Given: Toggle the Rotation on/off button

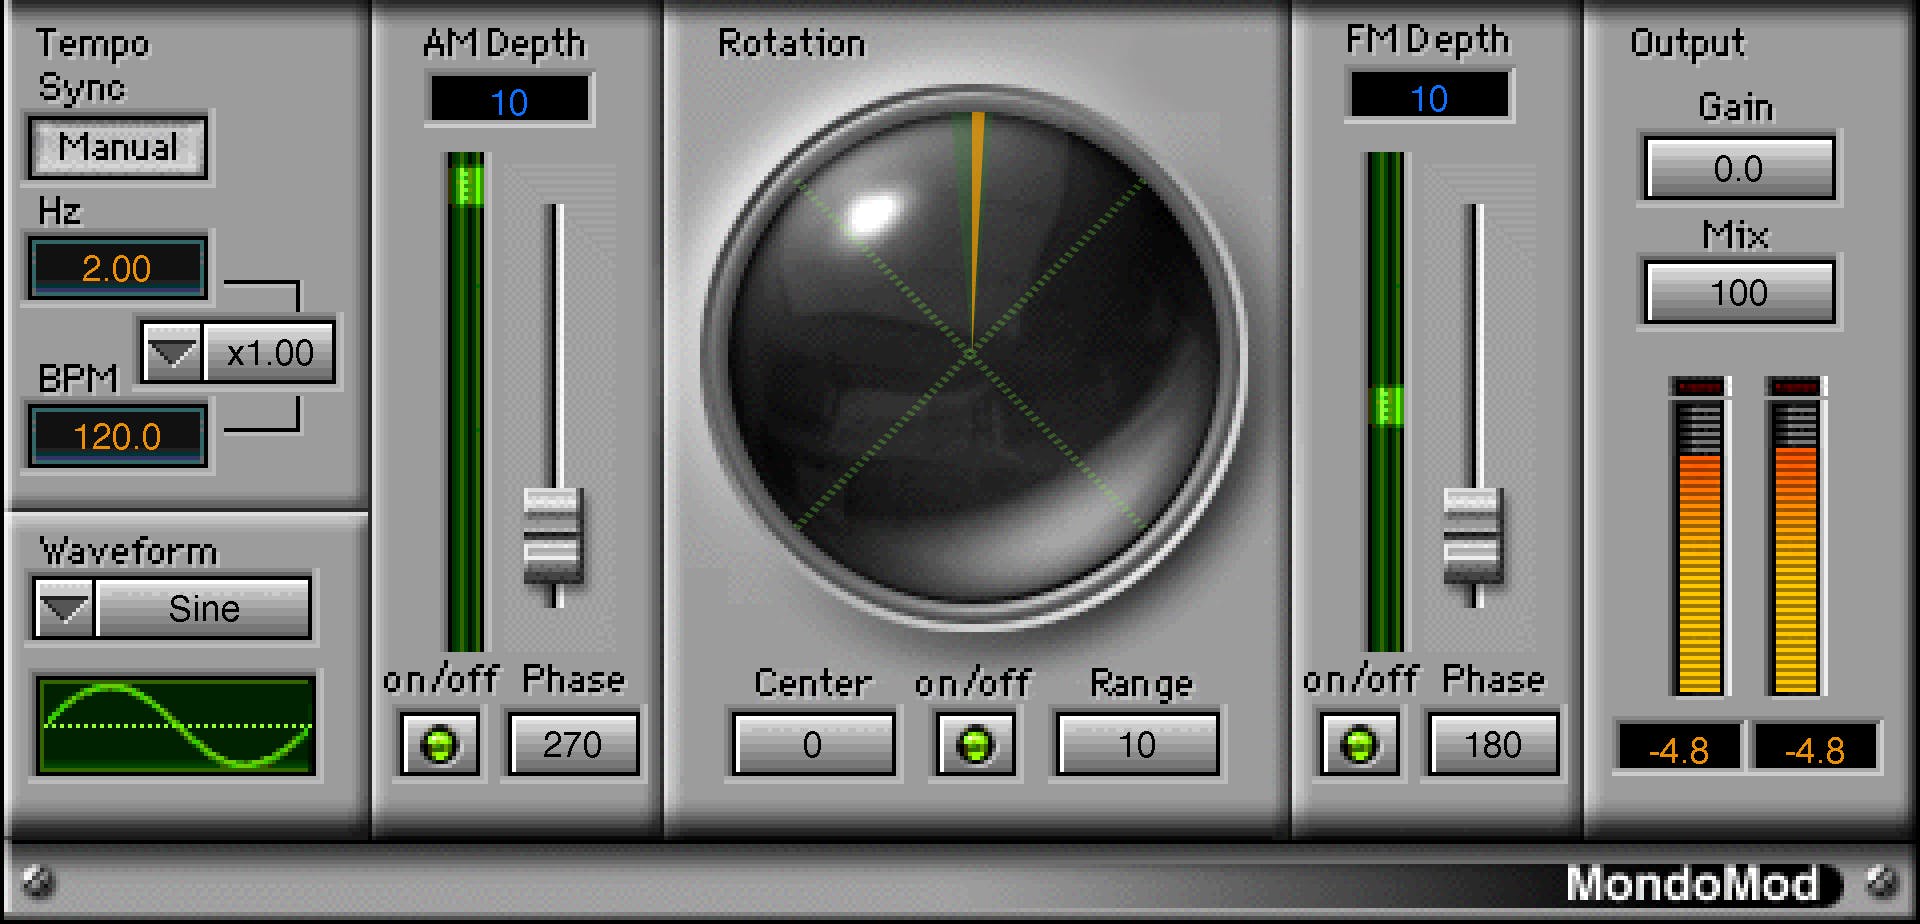Looking at the screenshot, I should click(975, 744).
